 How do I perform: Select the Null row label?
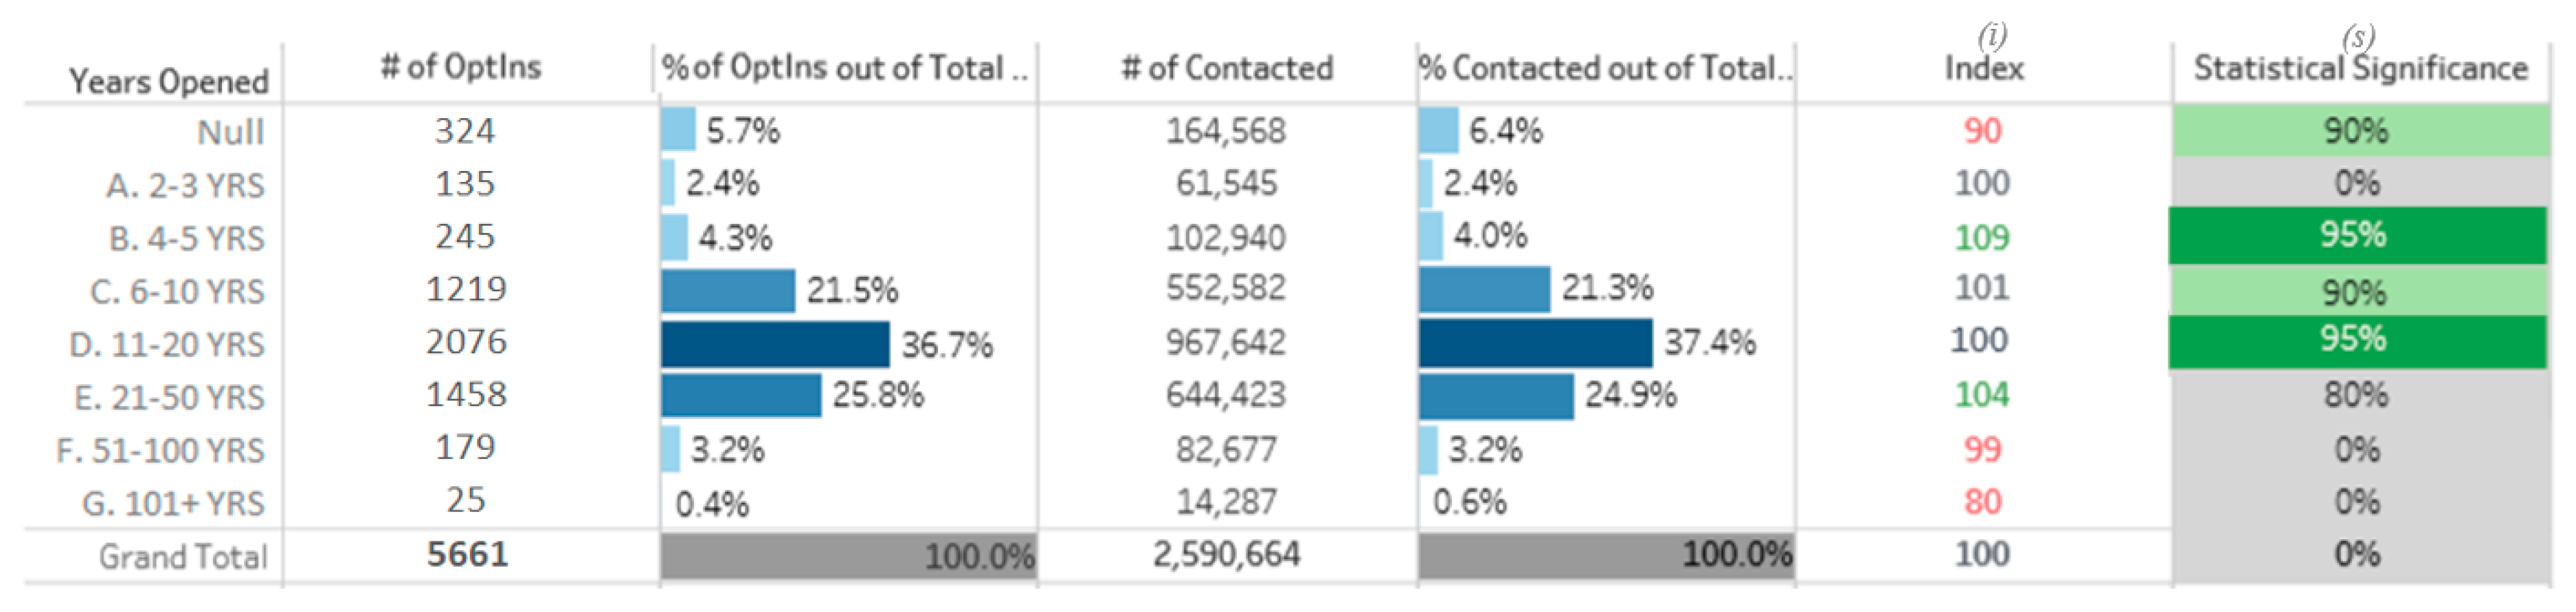pos(230,132)
